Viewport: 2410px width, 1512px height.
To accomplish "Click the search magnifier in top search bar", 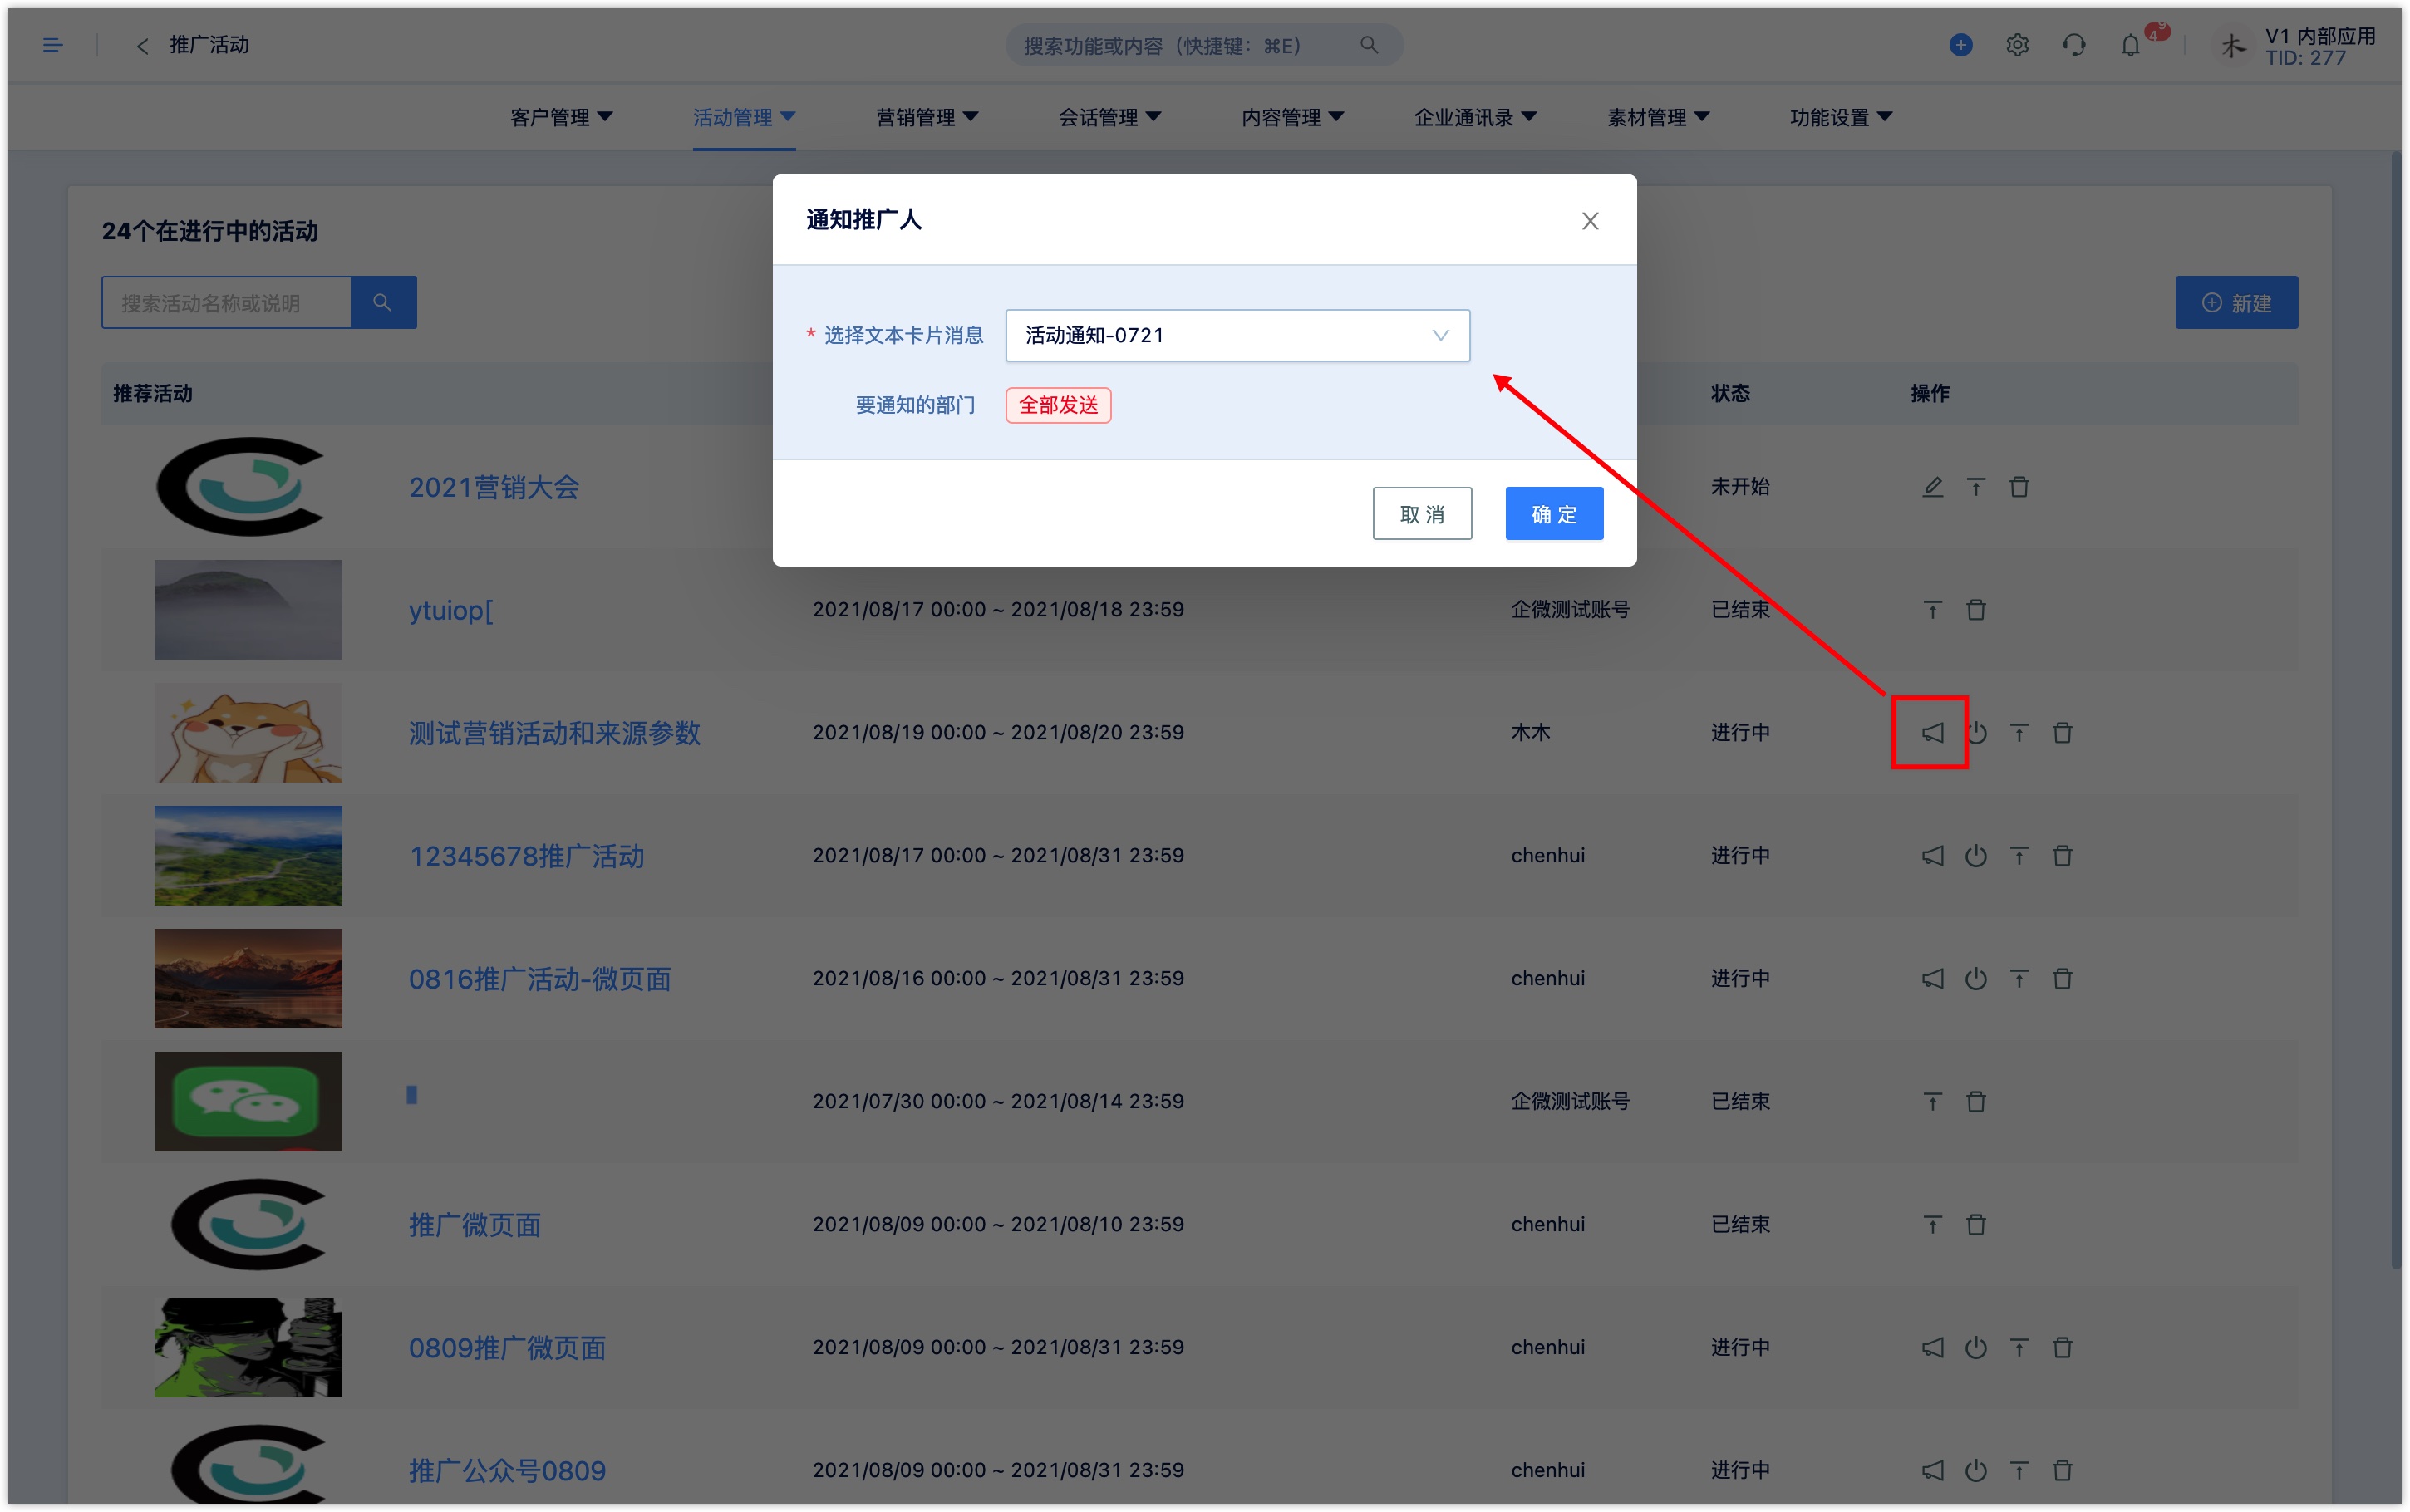I will click(1369, 45).
